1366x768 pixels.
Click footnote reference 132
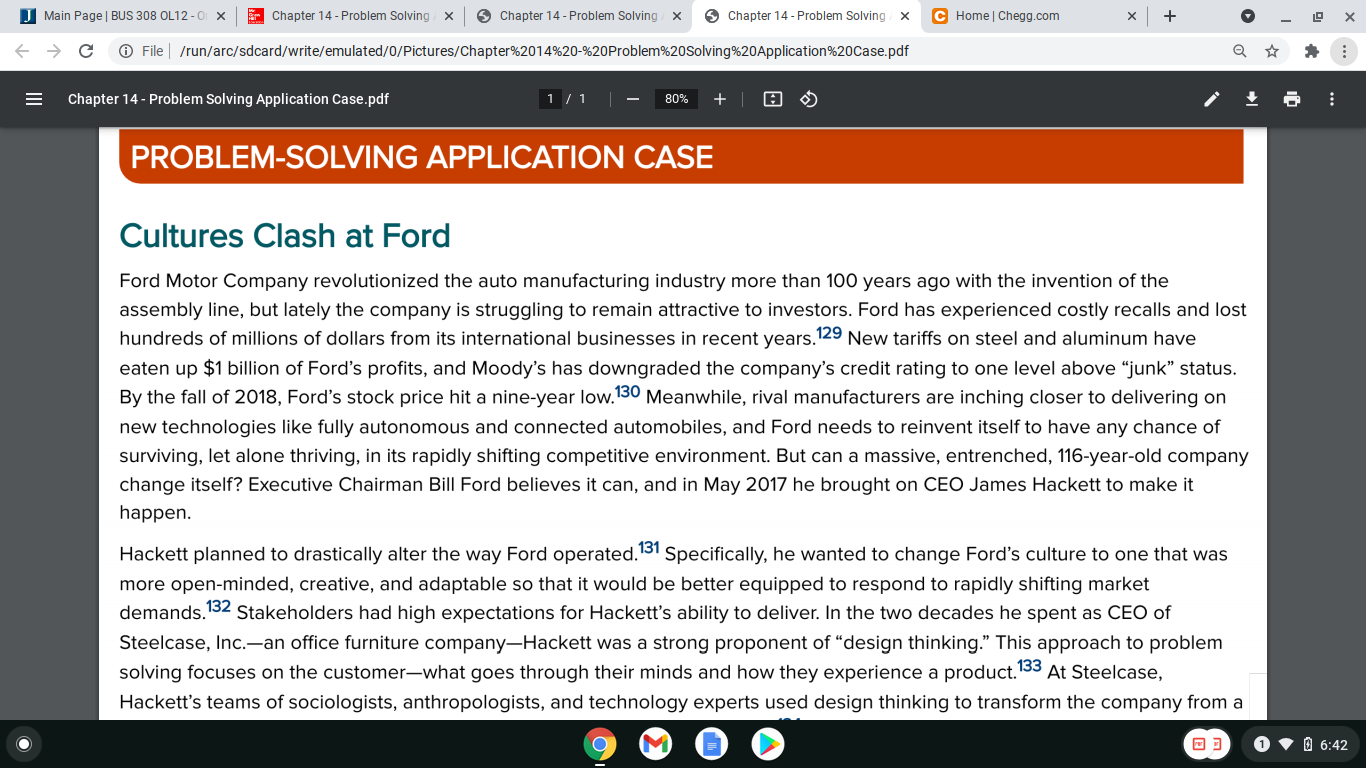219,606
